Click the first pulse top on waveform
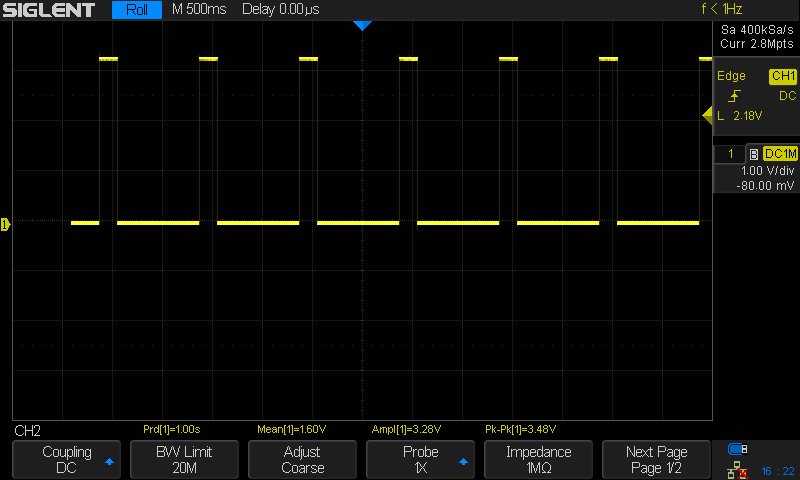Image resolution: width=800 pixels, height=480 pixels. pyautogui.click(x=108, y=59)
